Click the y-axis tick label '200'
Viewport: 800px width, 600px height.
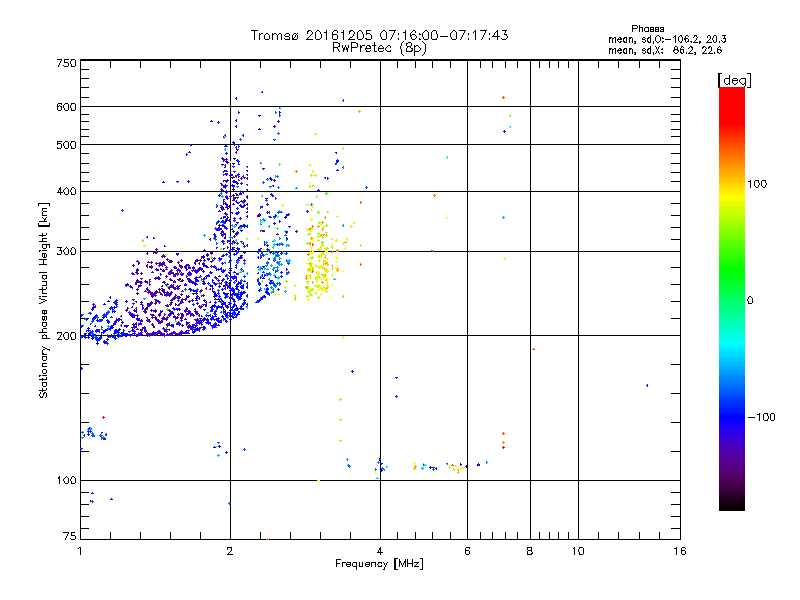click(66, 336)
